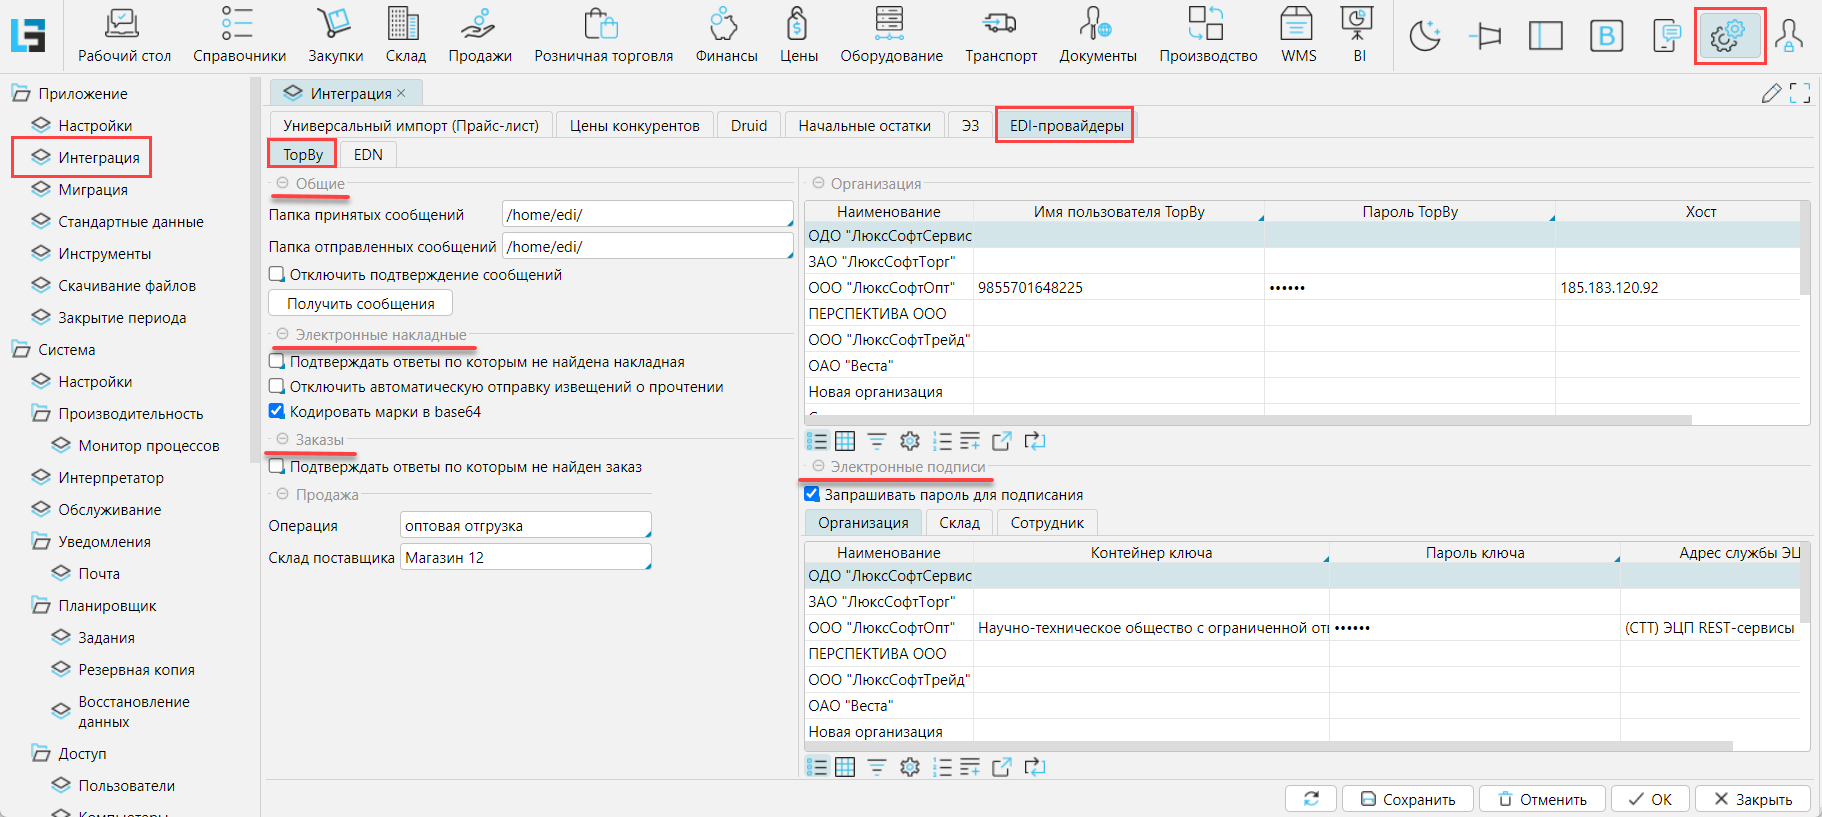1822x817 pixels.
Task: Open the settings gear icon in top right
Action: 1728,37
